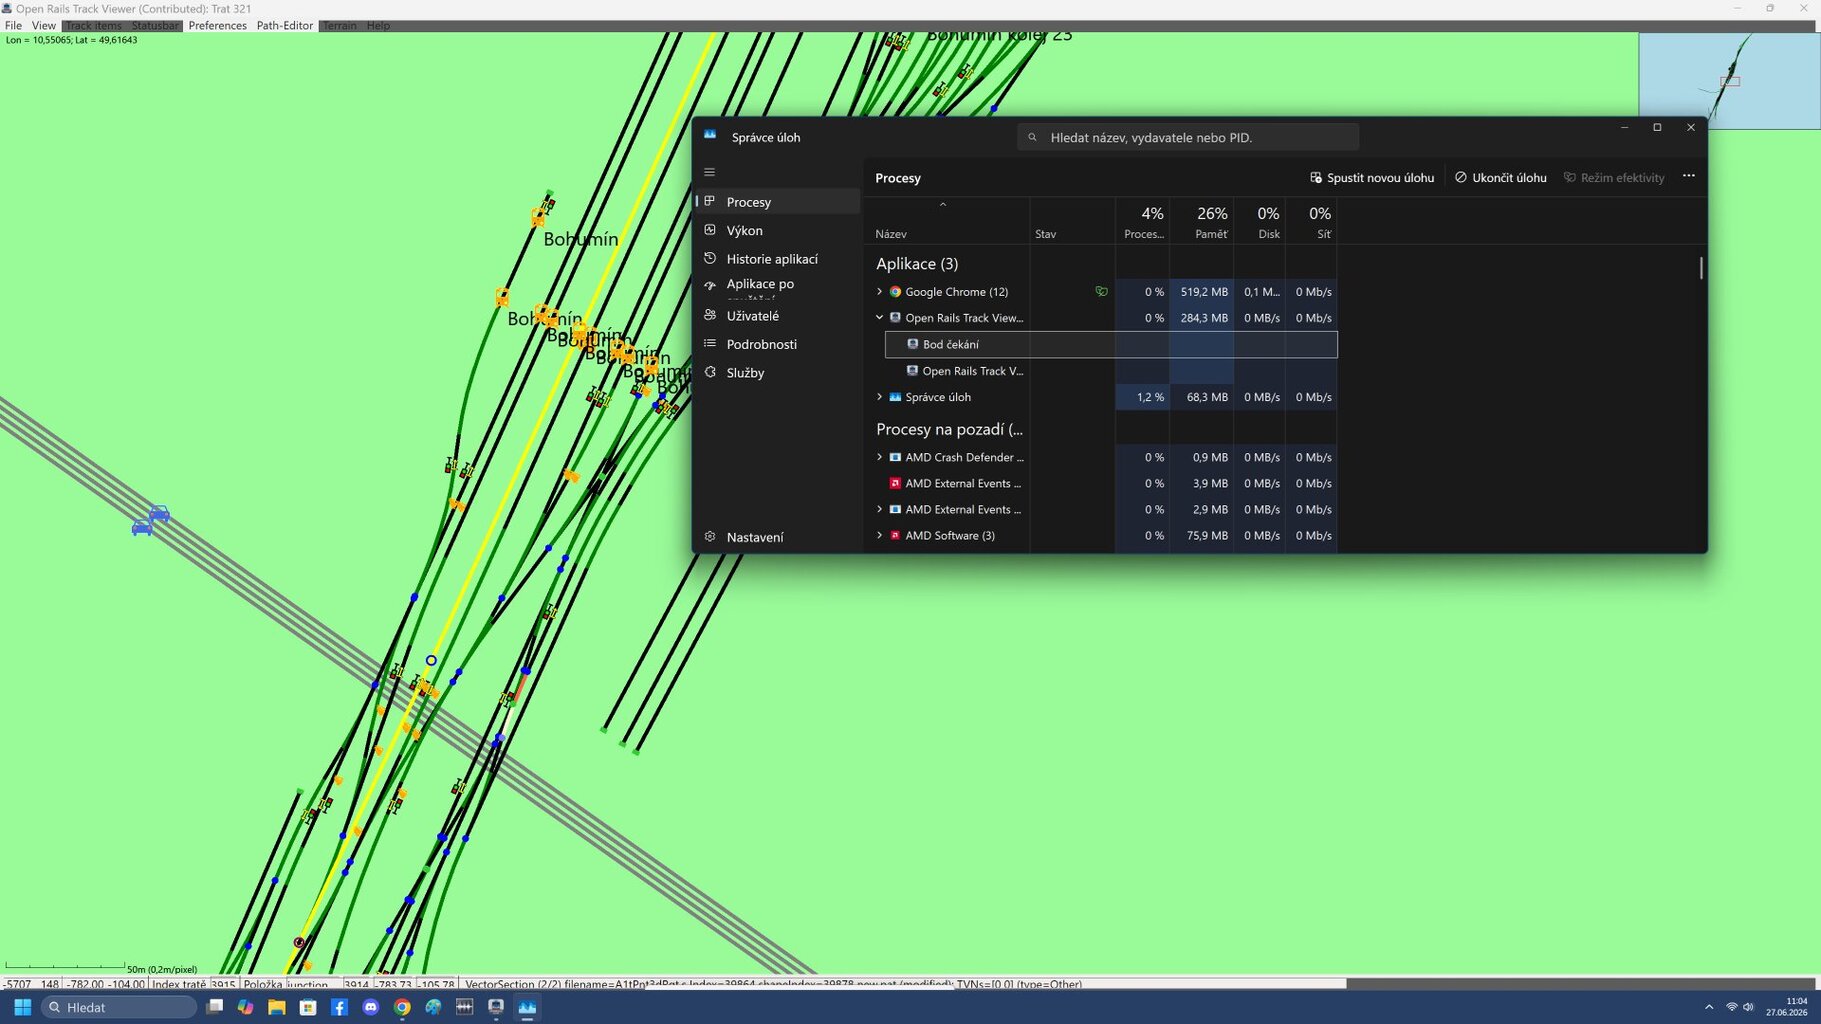1821x1024 pixels.
Task: Sort by the Stav column header
Action: 1072,222
